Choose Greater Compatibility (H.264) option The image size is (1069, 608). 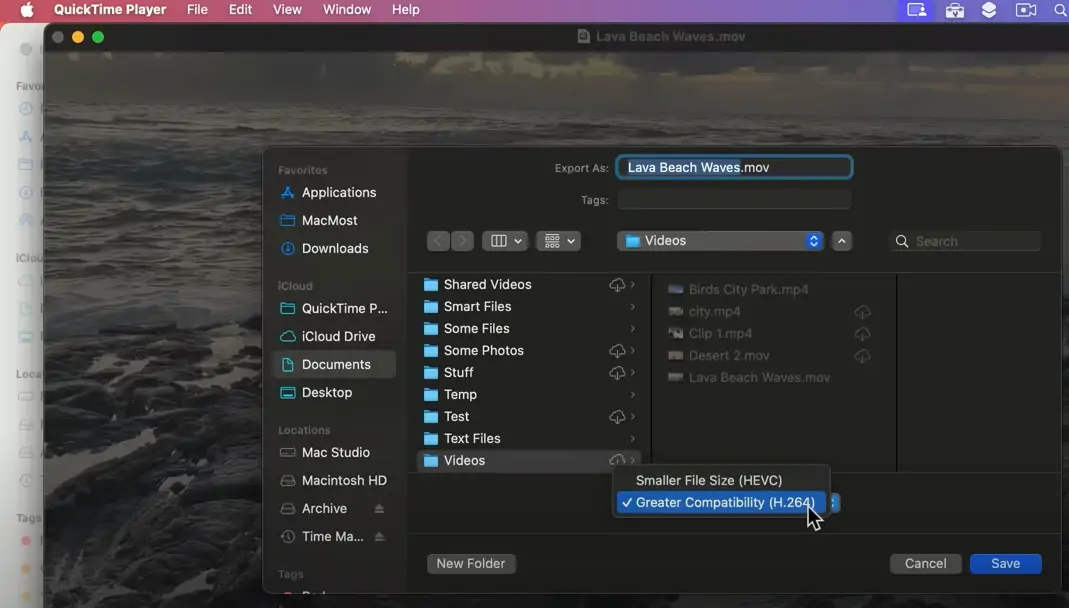[724, 503]
